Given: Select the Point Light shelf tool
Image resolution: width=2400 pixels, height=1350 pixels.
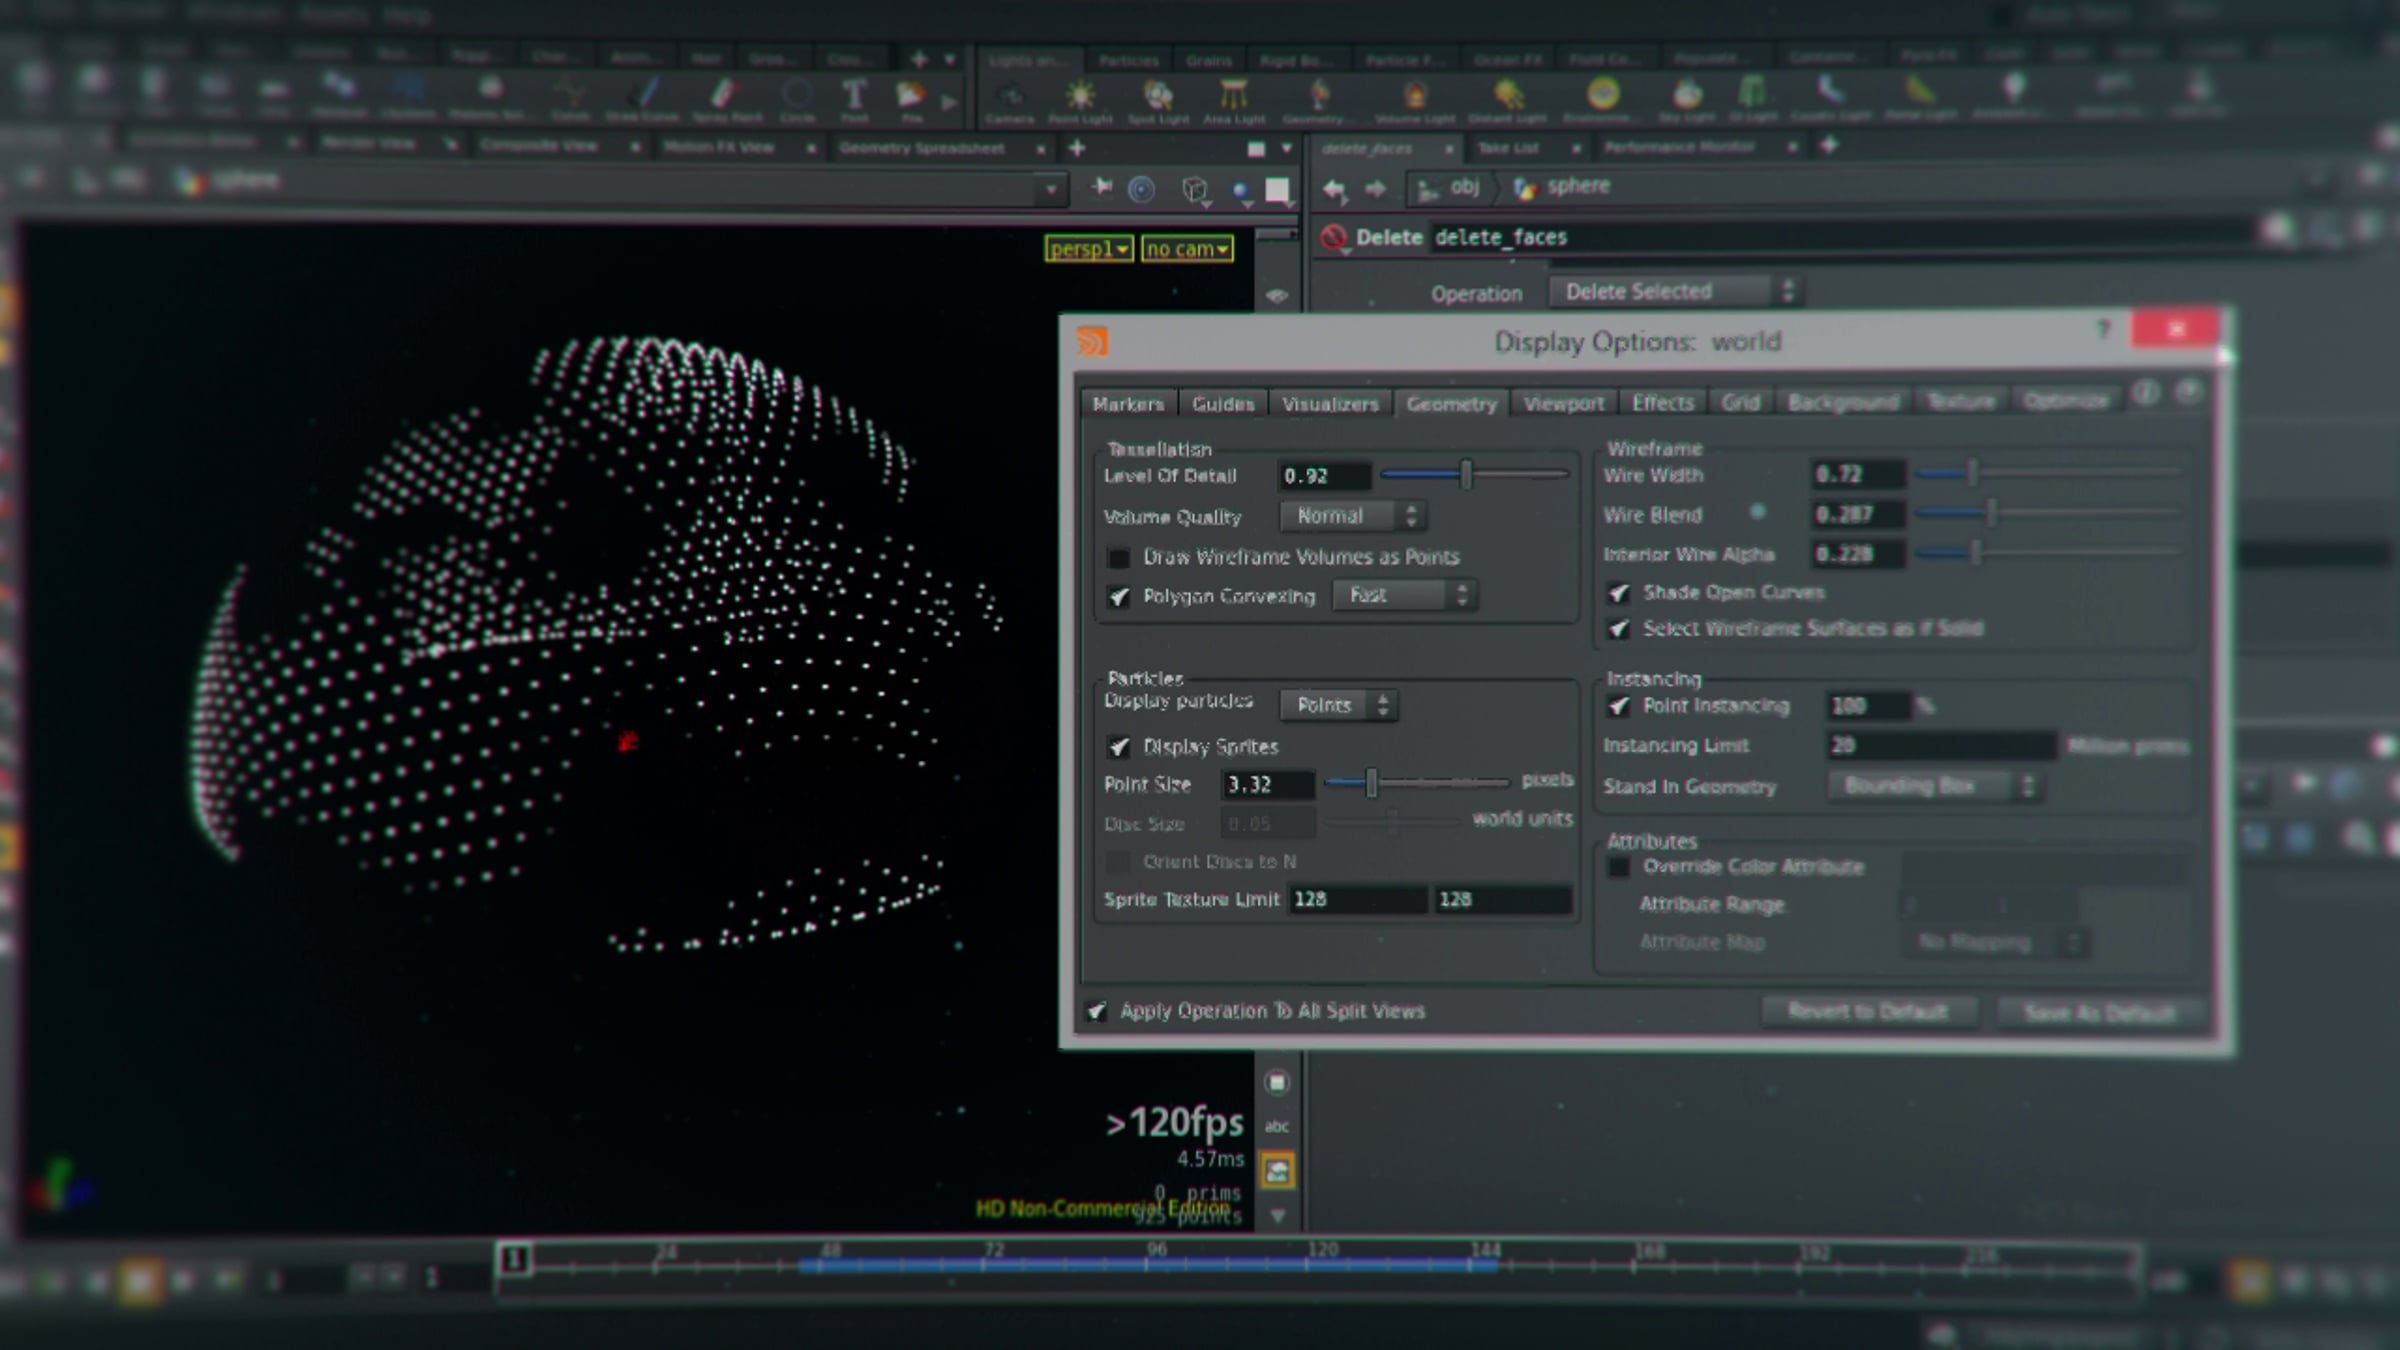Looking at the screenshot, I should [x=1080, y=100].
